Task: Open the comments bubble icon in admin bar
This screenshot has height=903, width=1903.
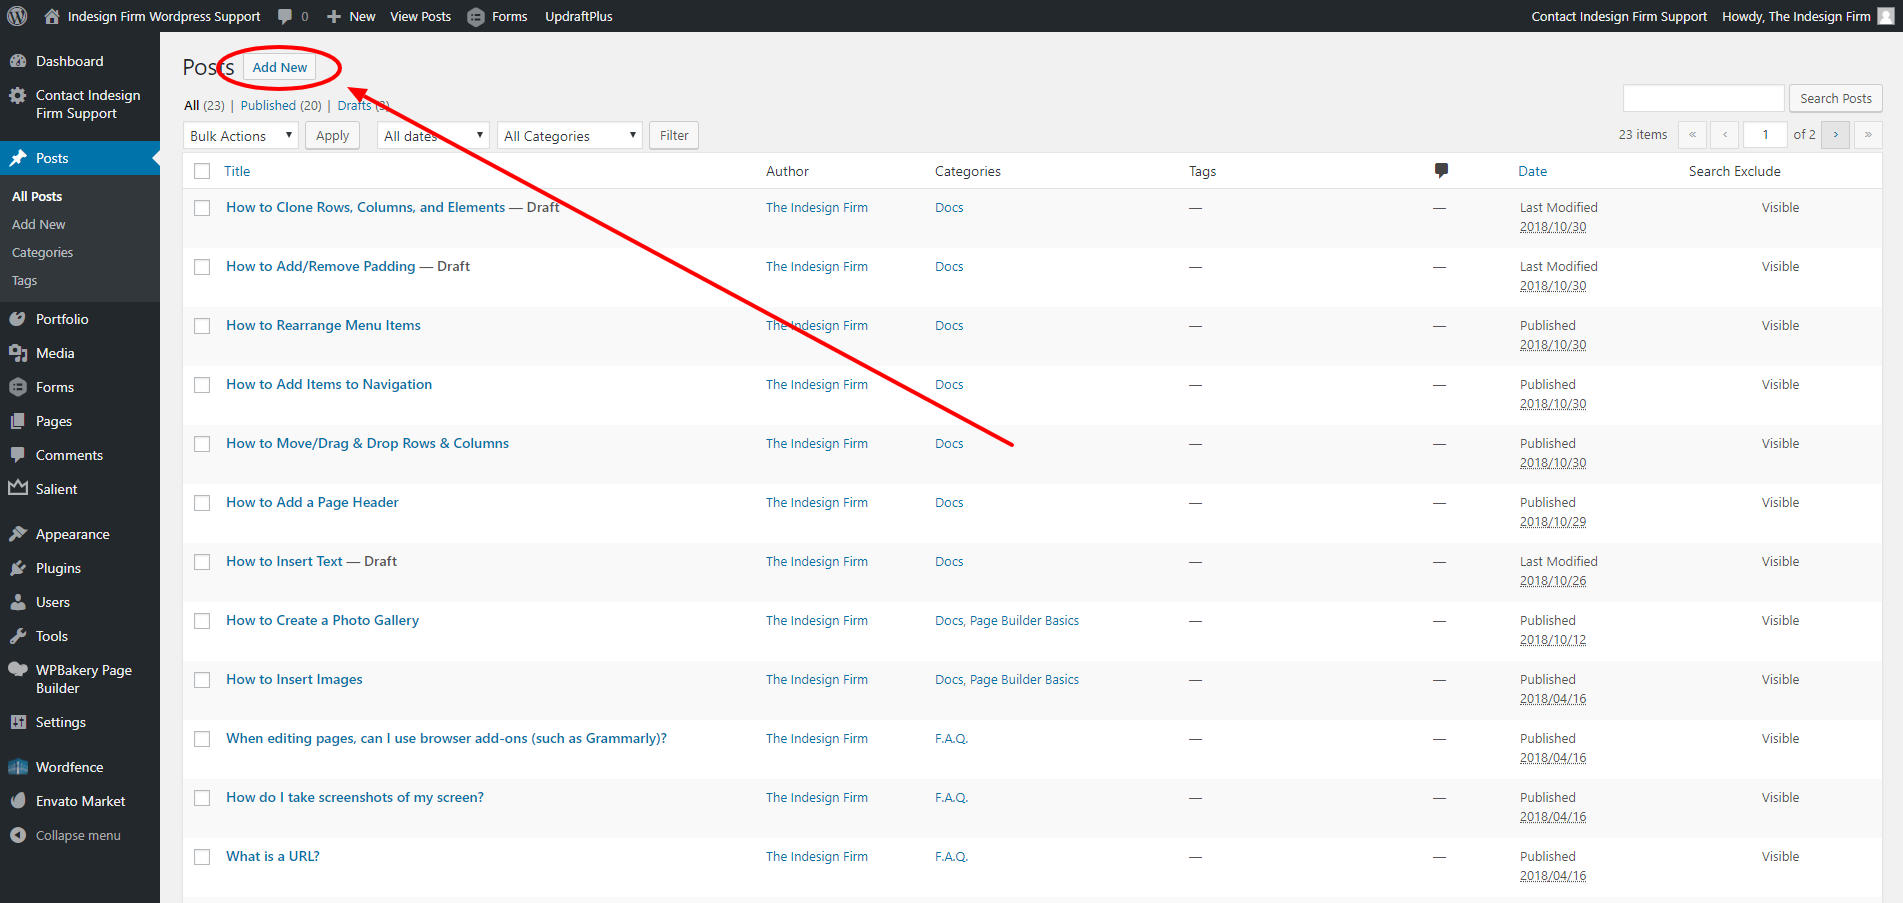Action: (286, 16)
